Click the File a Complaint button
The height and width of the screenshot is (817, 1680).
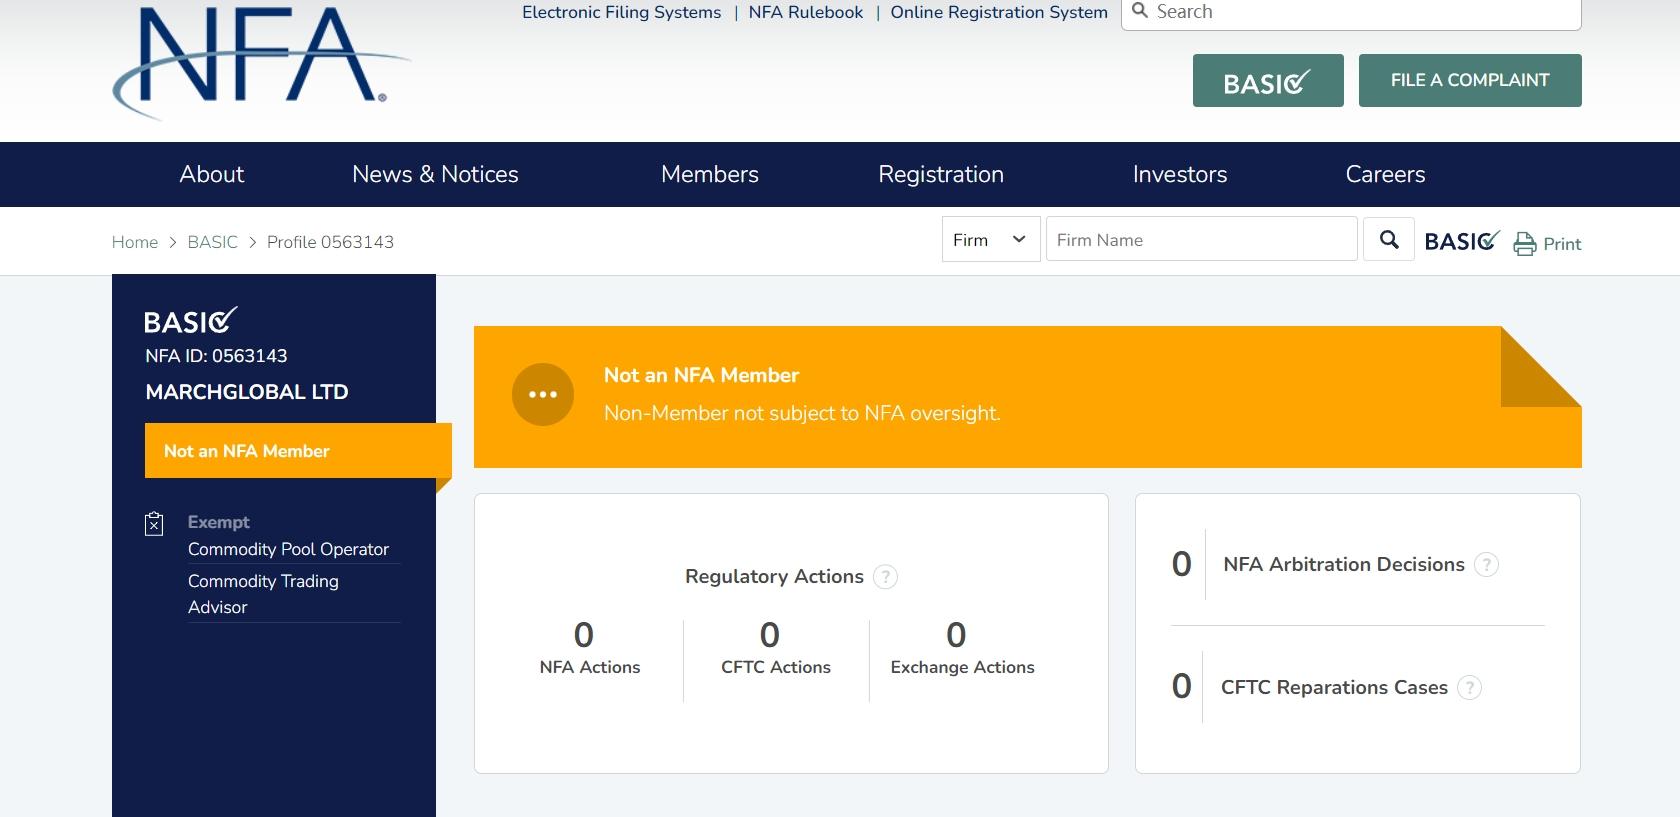coord(1470,80)
